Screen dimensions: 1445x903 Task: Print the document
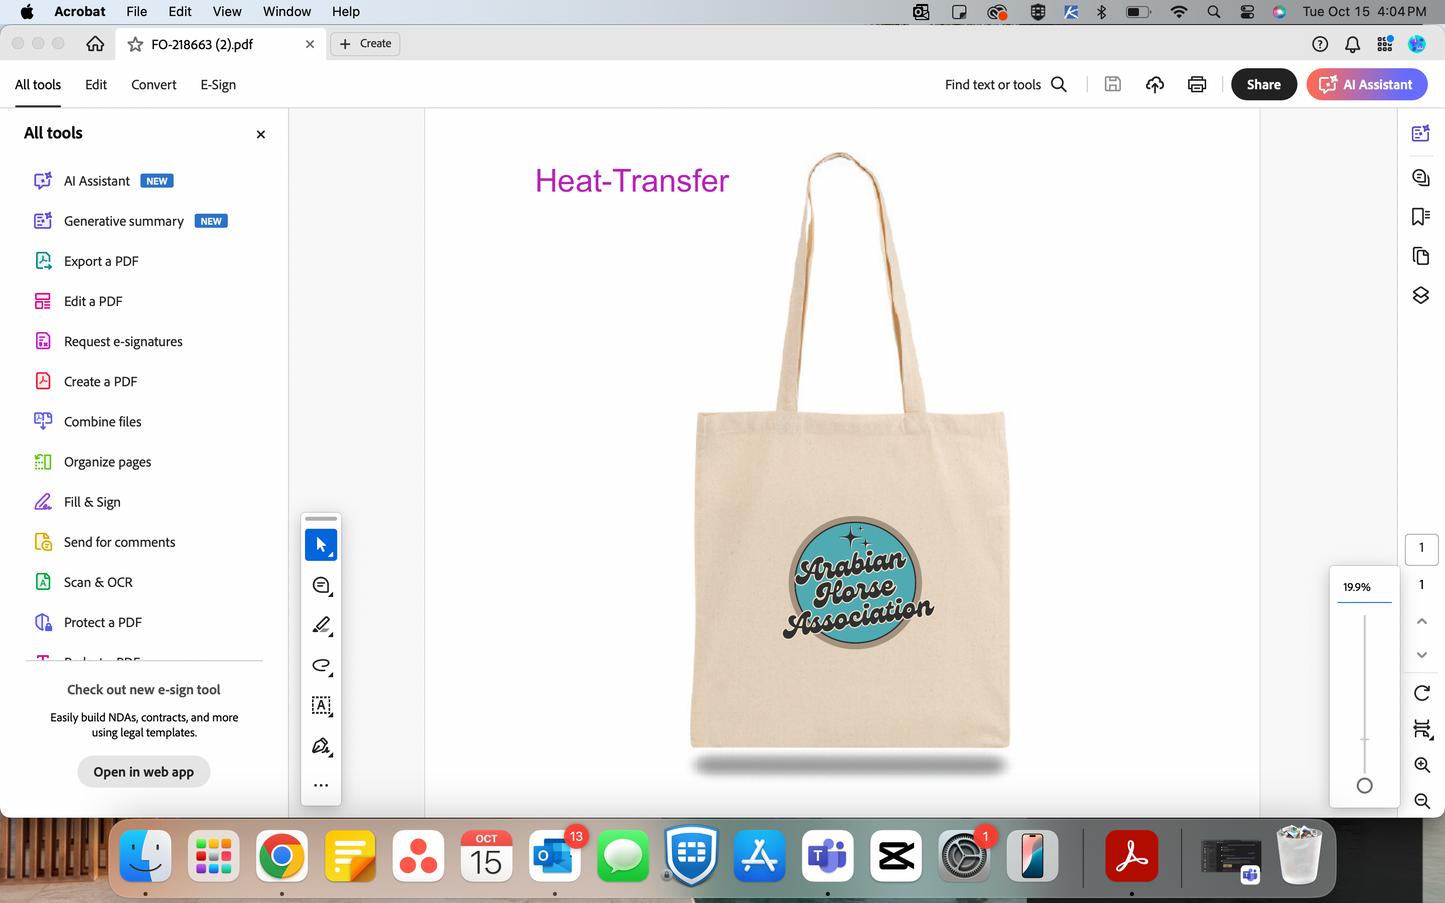1197,85
